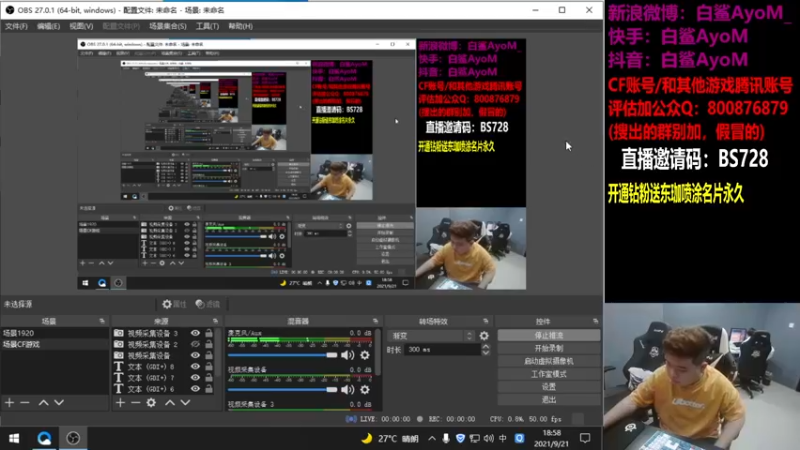Toggle lock on 视频采集设备 2 source
The image size is (800, 450).
[209, 344]
